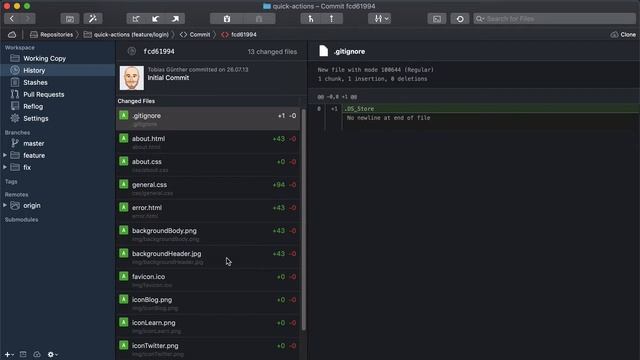
Task: Open the gear dropdown at sidebar bottom
Action: point(53,355)
